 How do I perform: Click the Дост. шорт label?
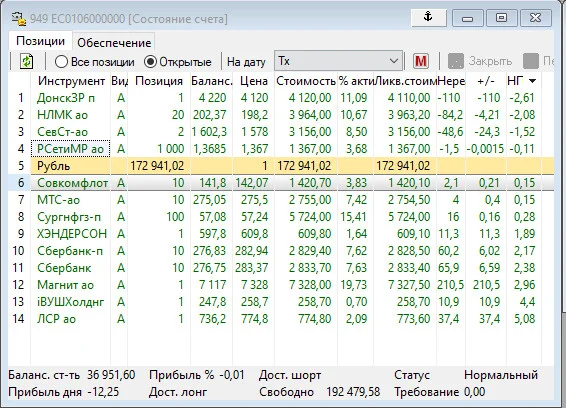(x=290, y=376)
